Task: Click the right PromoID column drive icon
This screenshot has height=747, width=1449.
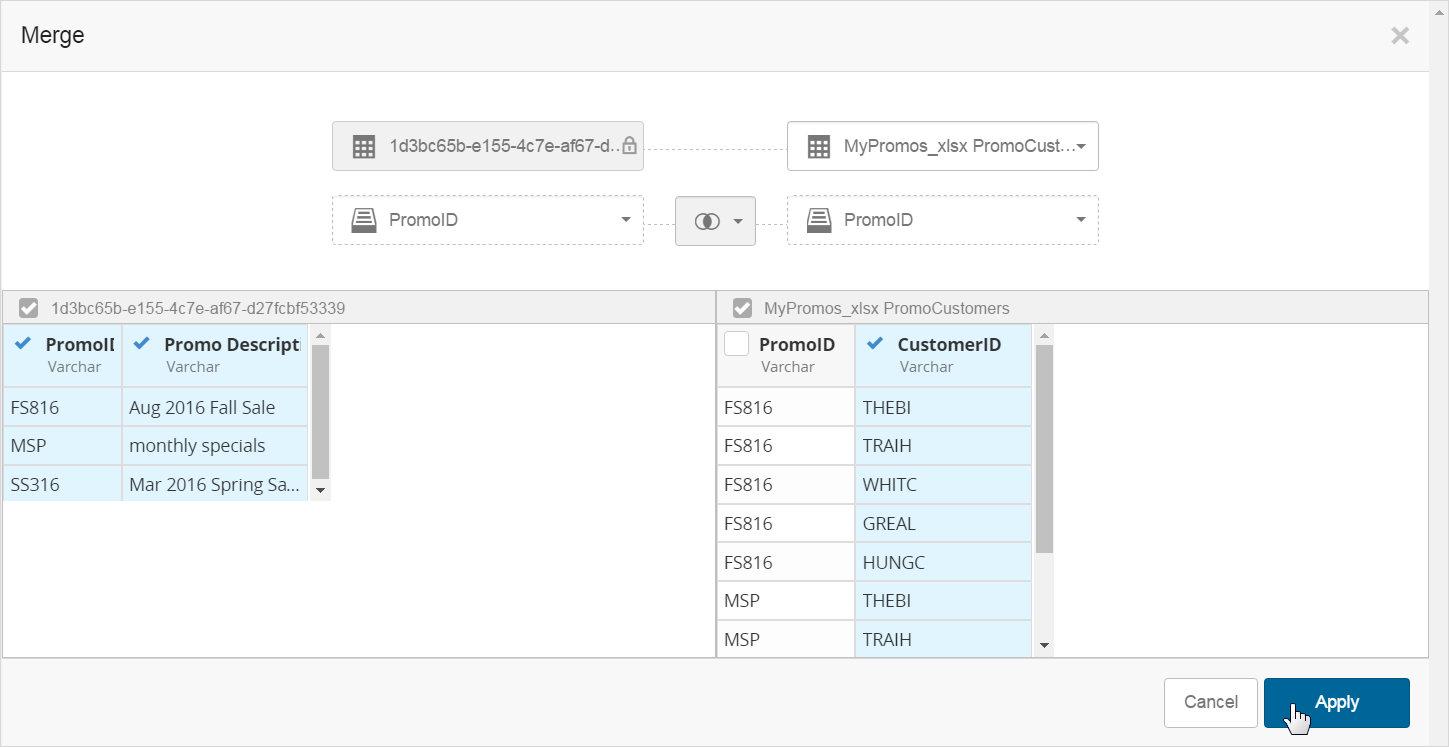Action: (819, 220)
